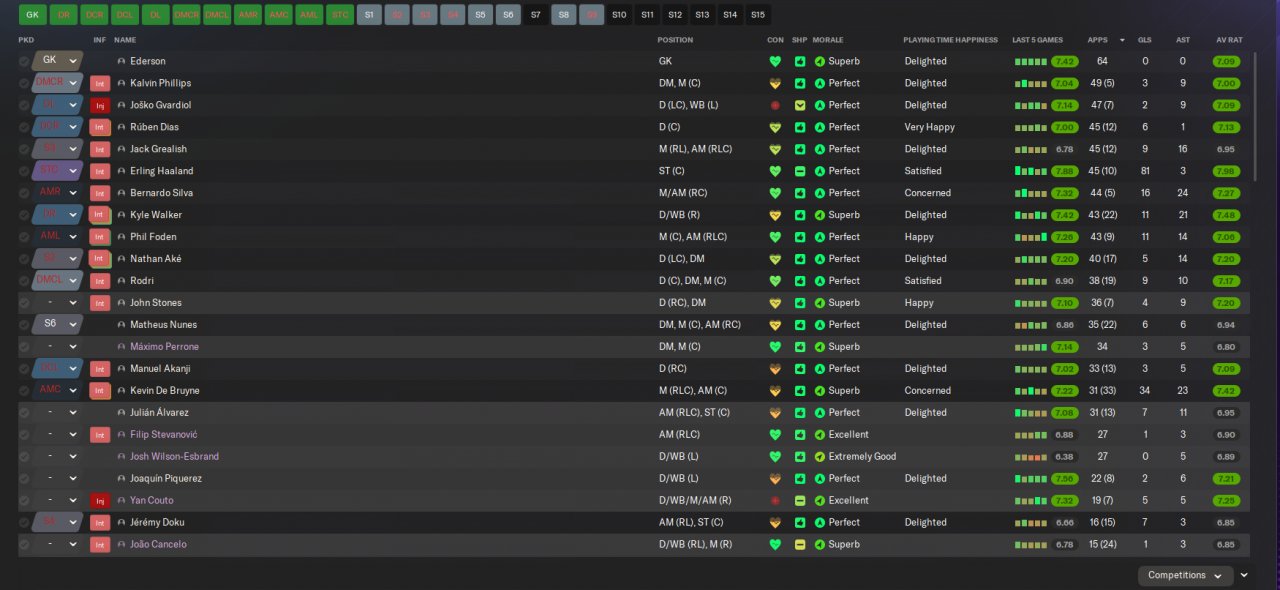Image resolution: width=1280 pixels, height=590 pixels.
Task: Toggle the picked checkmark for Ederson
Action: (24, 61)
